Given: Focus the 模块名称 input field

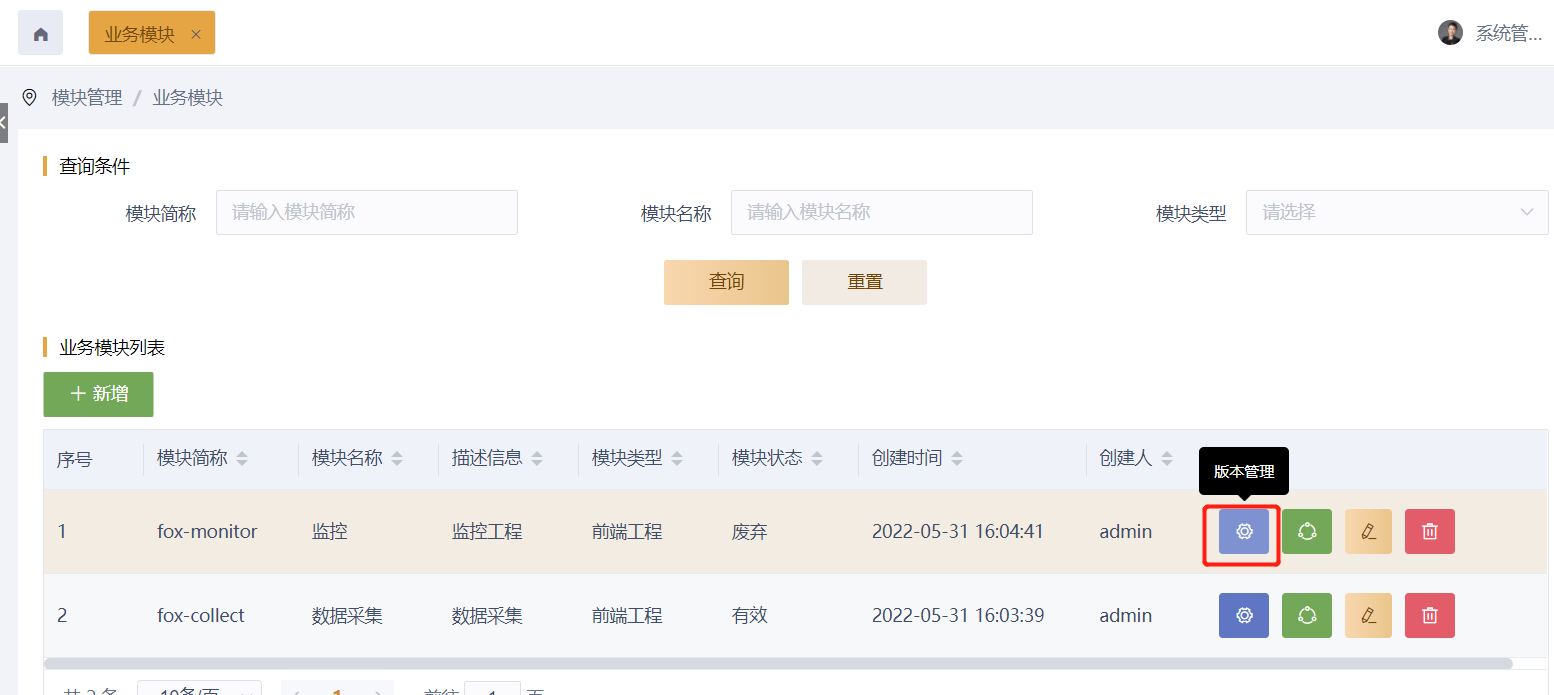Looking at the screenshot, I should [x=881, y=212].
